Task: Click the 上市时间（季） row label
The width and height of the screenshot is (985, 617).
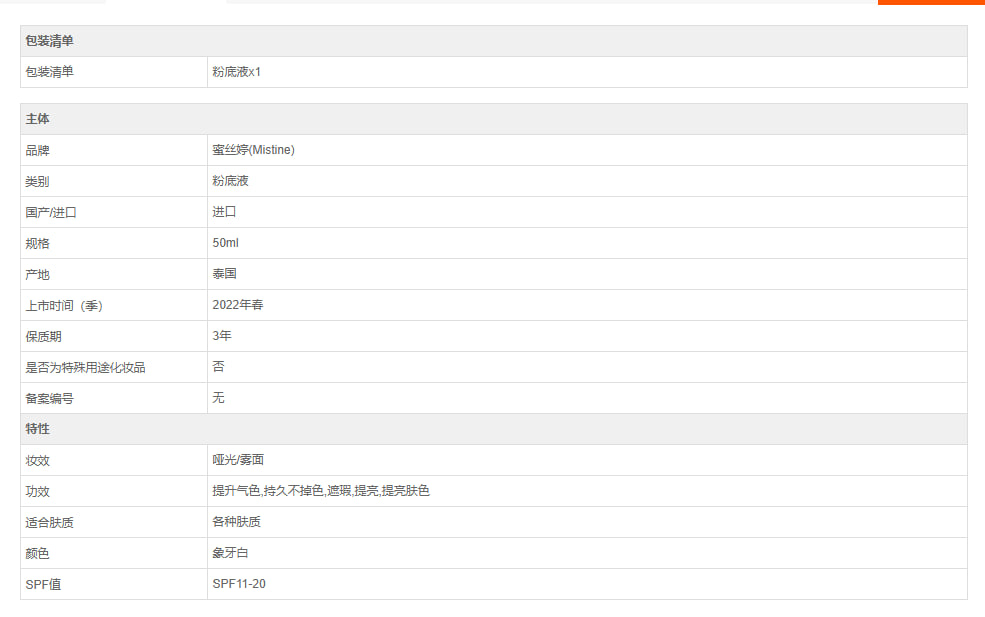Action: click(x=64, y=306)
